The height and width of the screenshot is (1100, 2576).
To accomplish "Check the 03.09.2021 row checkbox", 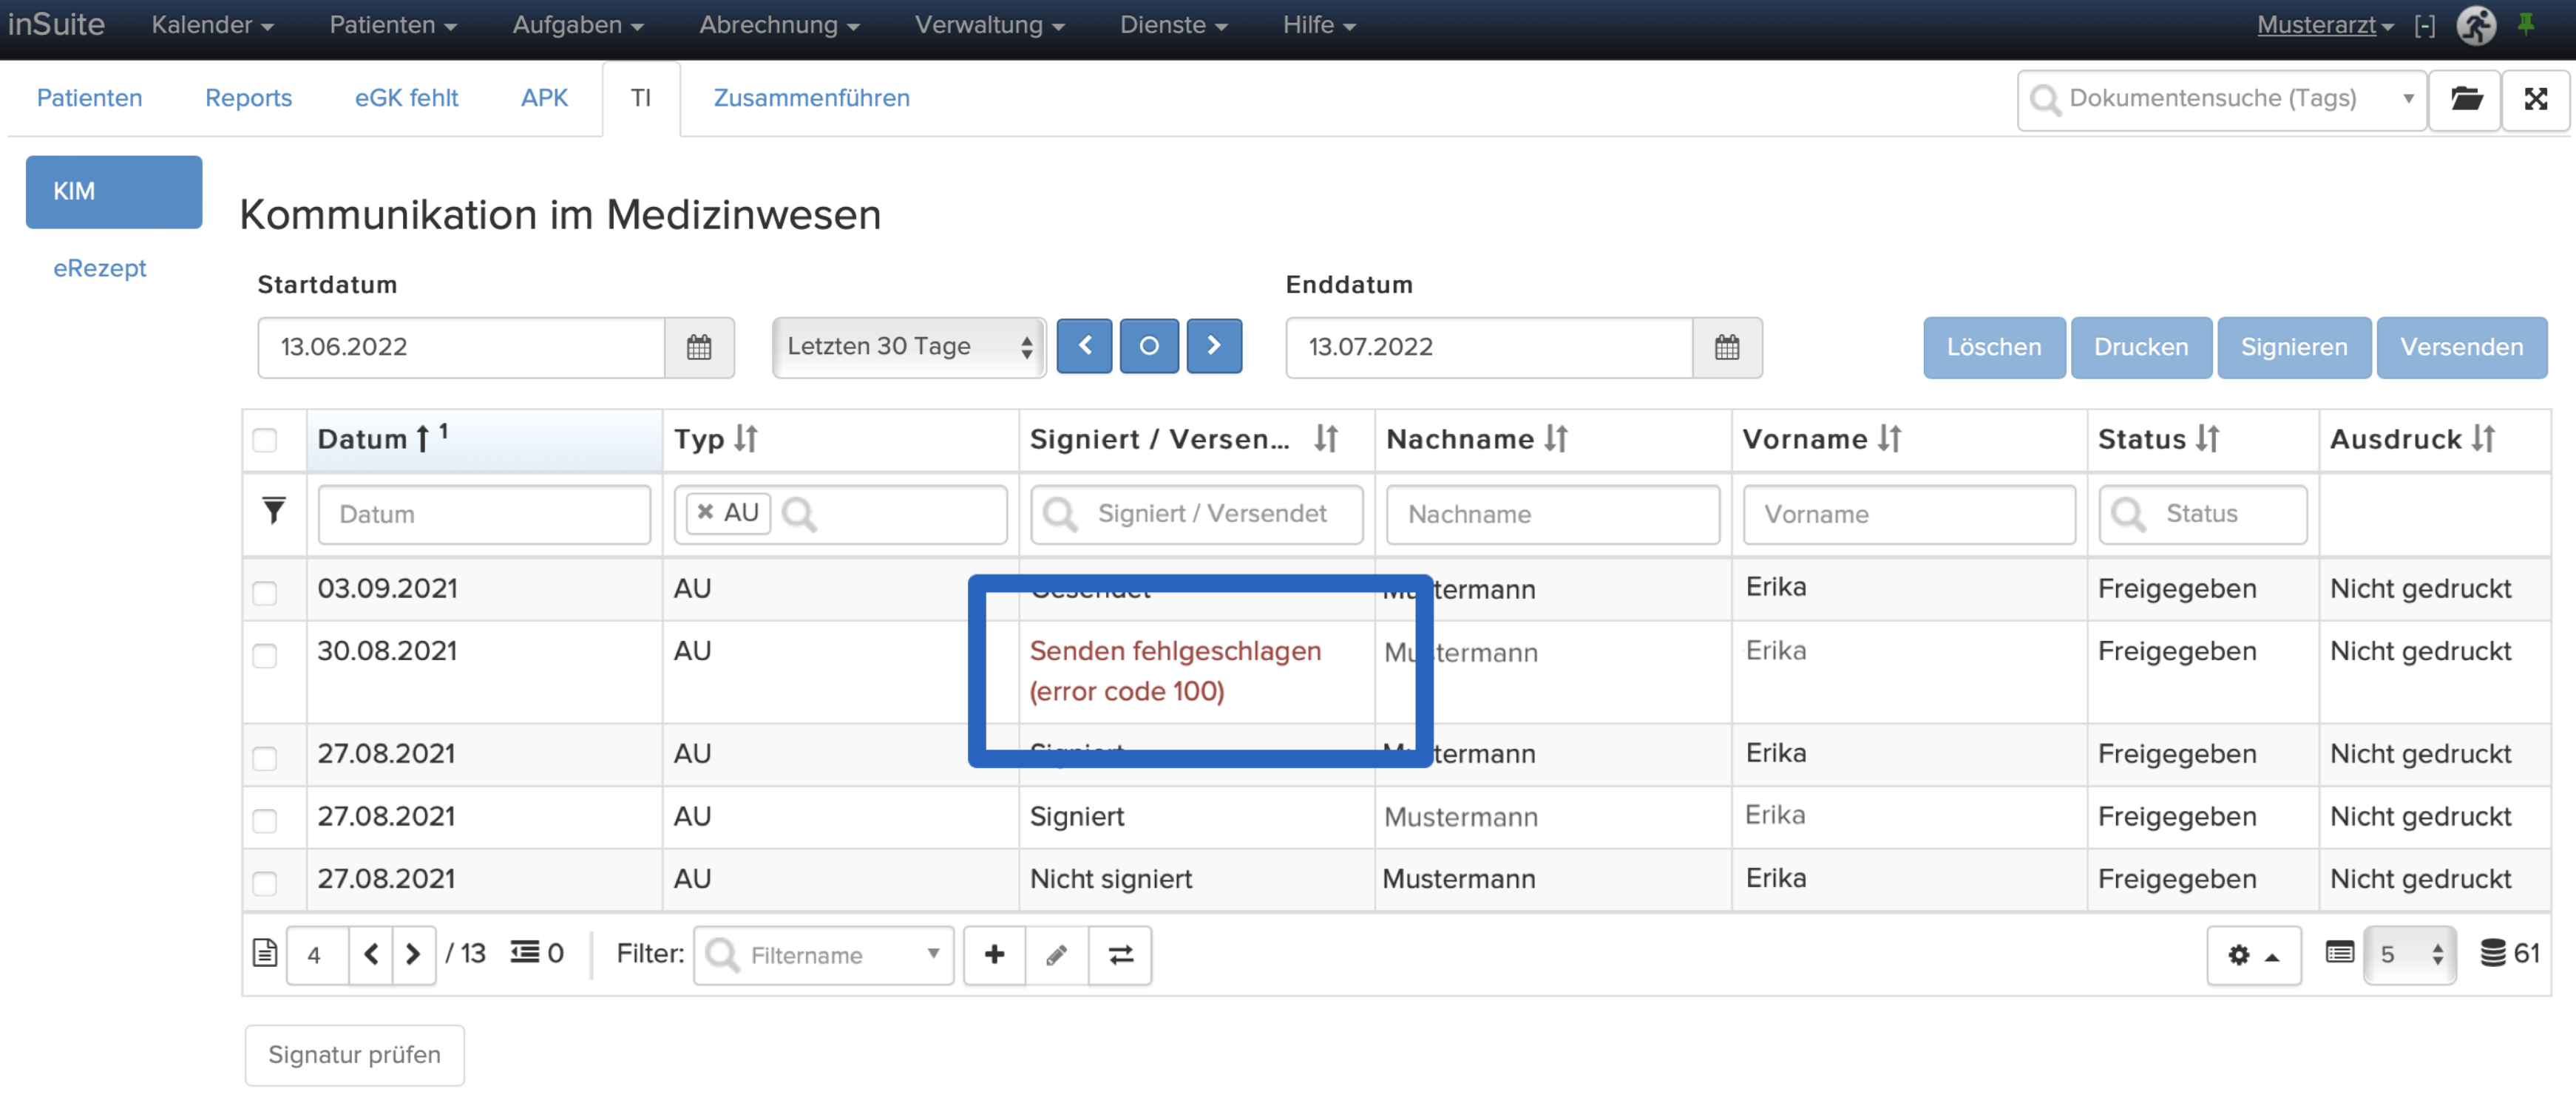I will click(x=265, y=593).
